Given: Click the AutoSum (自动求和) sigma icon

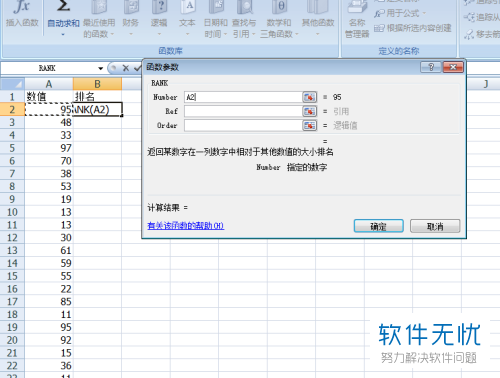Looking at the screenshot, I should [63, 7].
